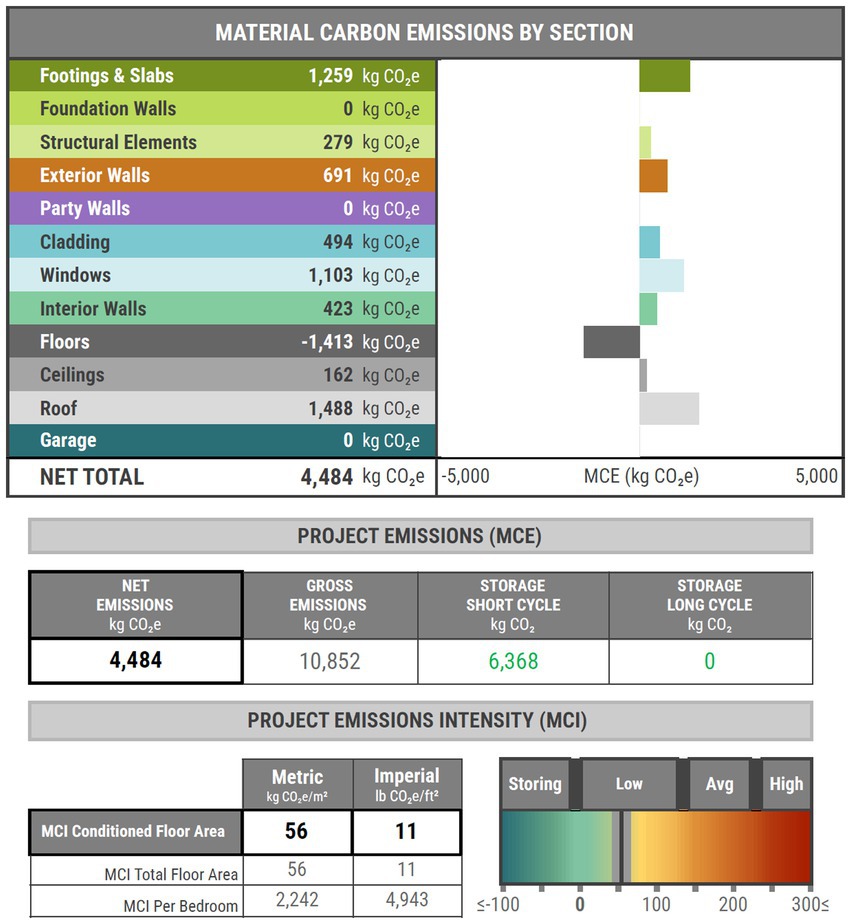
Task: Click the Footings & Slabs section label
Action: click(107, 76)
